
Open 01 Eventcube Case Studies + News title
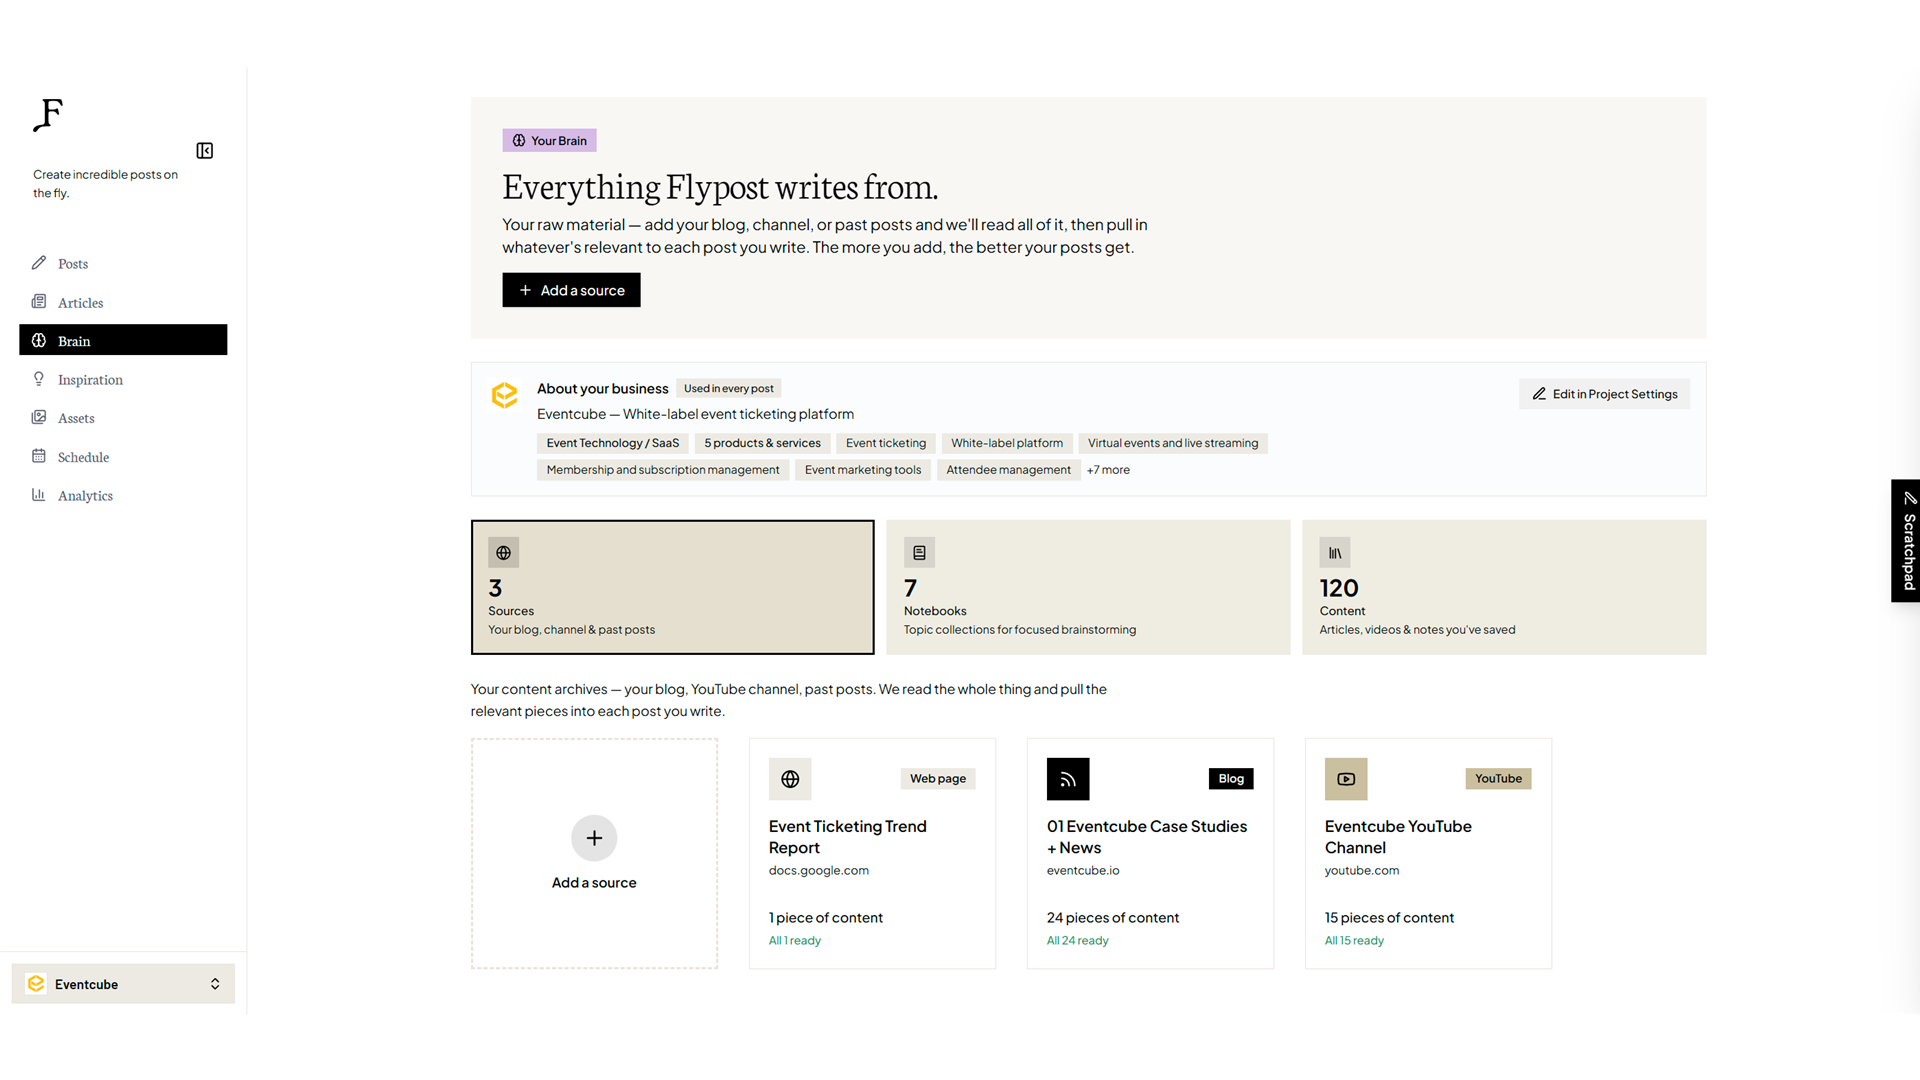tap(1147, 837)
